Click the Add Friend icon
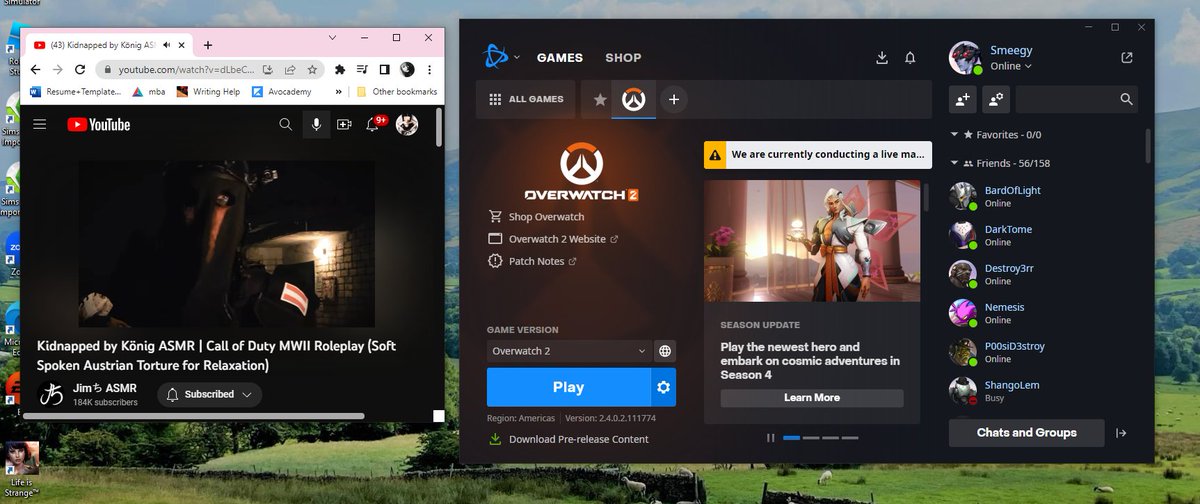 pyautogui.click(x=962, y=99)
